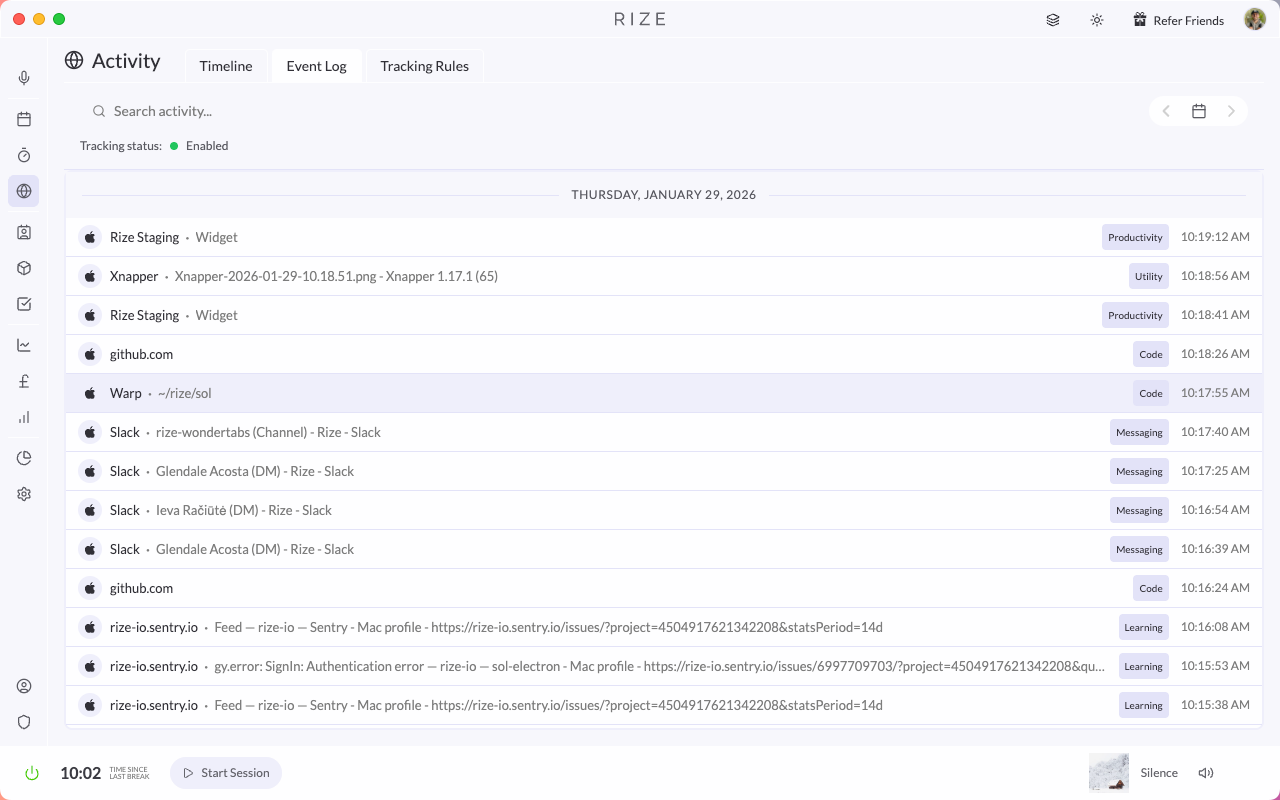Open the Activity globe section in sidebar

[24, 191]
